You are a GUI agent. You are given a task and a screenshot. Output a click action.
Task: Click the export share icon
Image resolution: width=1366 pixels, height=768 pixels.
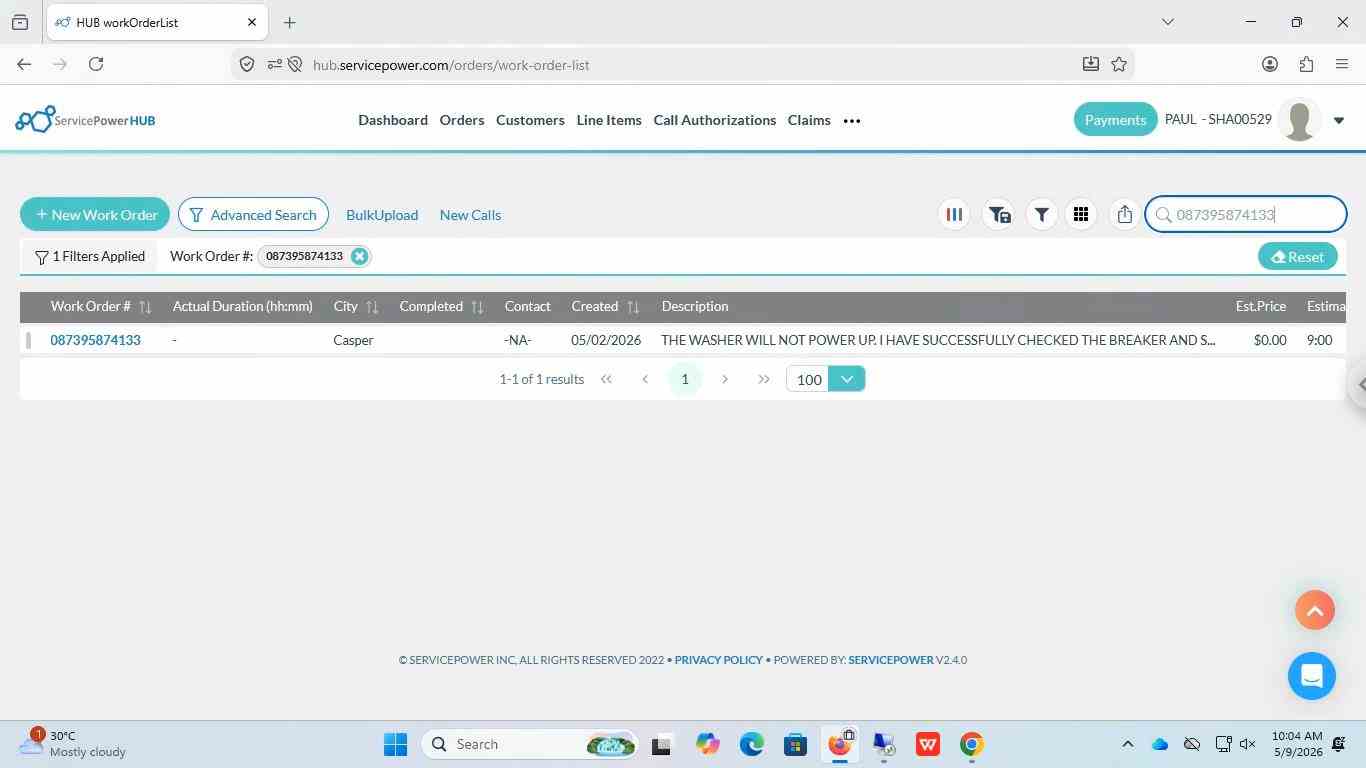1124,214
